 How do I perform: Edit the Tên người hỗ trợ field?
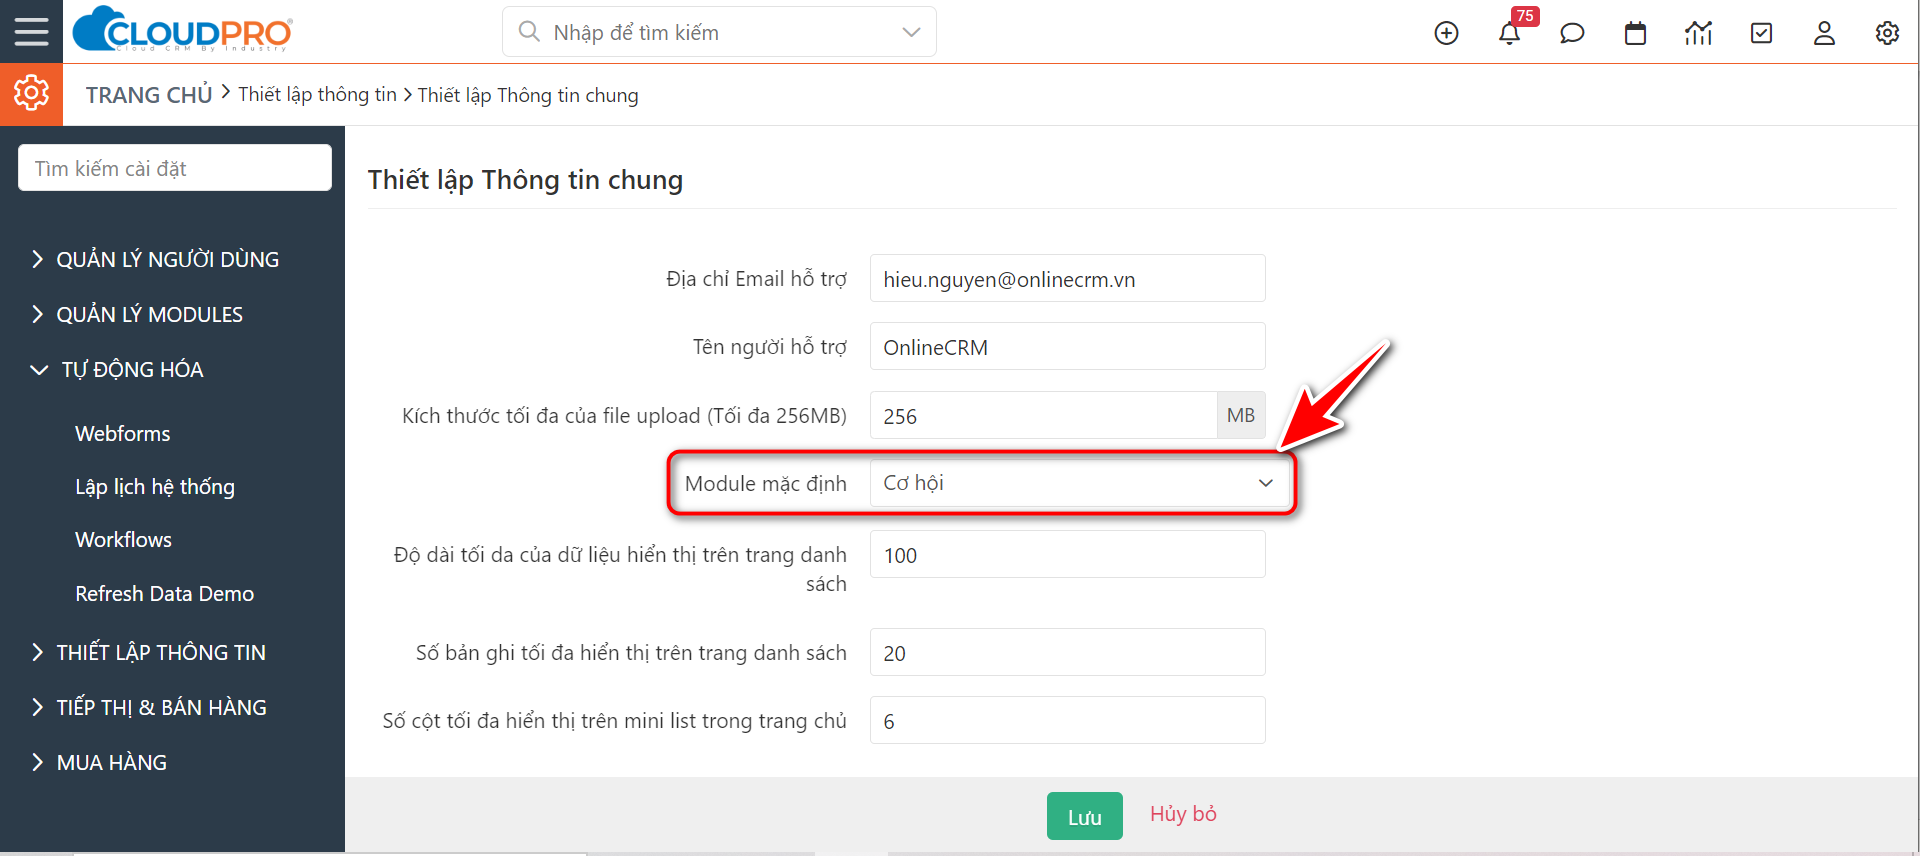click(1067, 347)
